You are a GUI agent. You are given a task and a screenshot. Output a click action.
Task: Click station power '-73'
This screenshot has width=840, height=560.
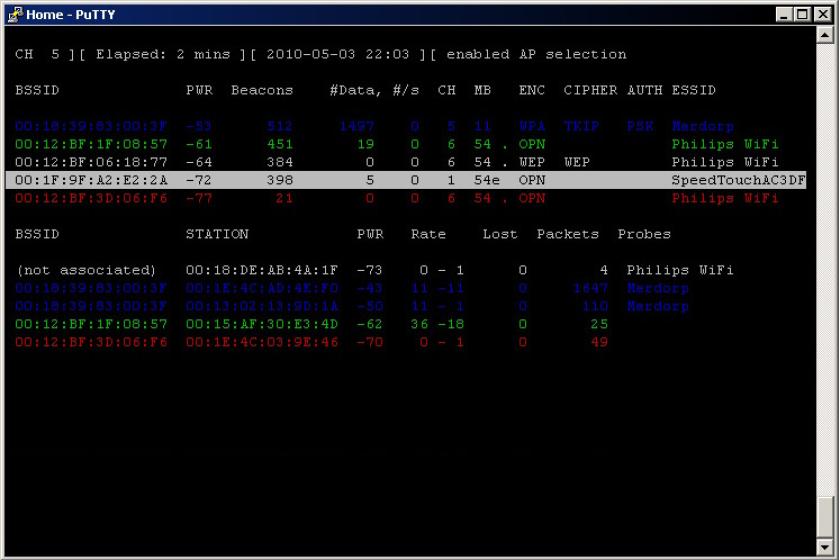(x=370, y=270)
